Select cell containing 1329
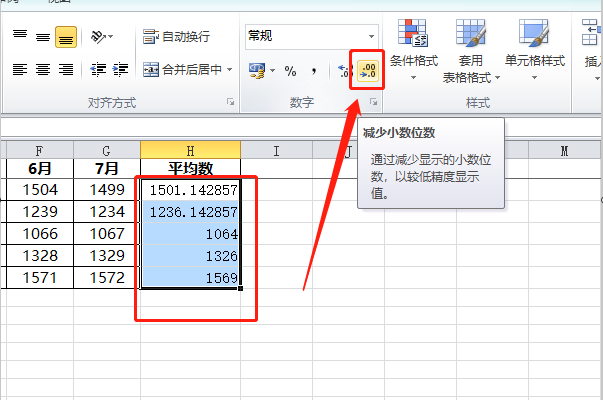603x400 pixels. 107,255
